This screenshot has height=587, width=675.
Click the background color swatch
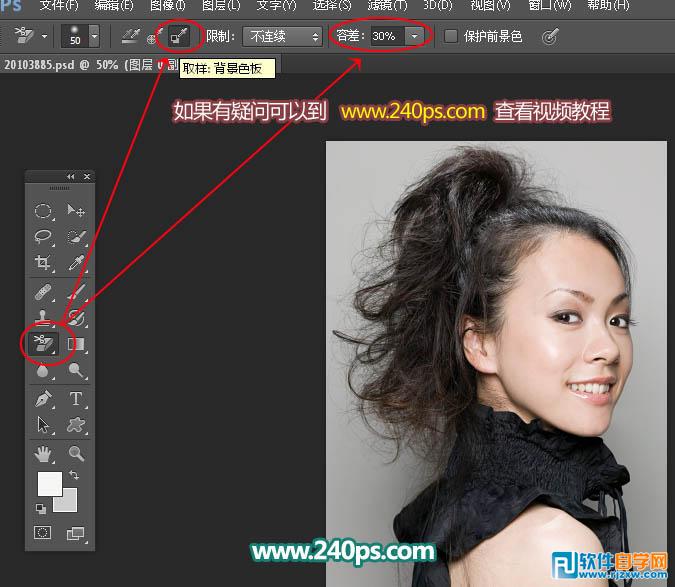(x=68, y=502)
